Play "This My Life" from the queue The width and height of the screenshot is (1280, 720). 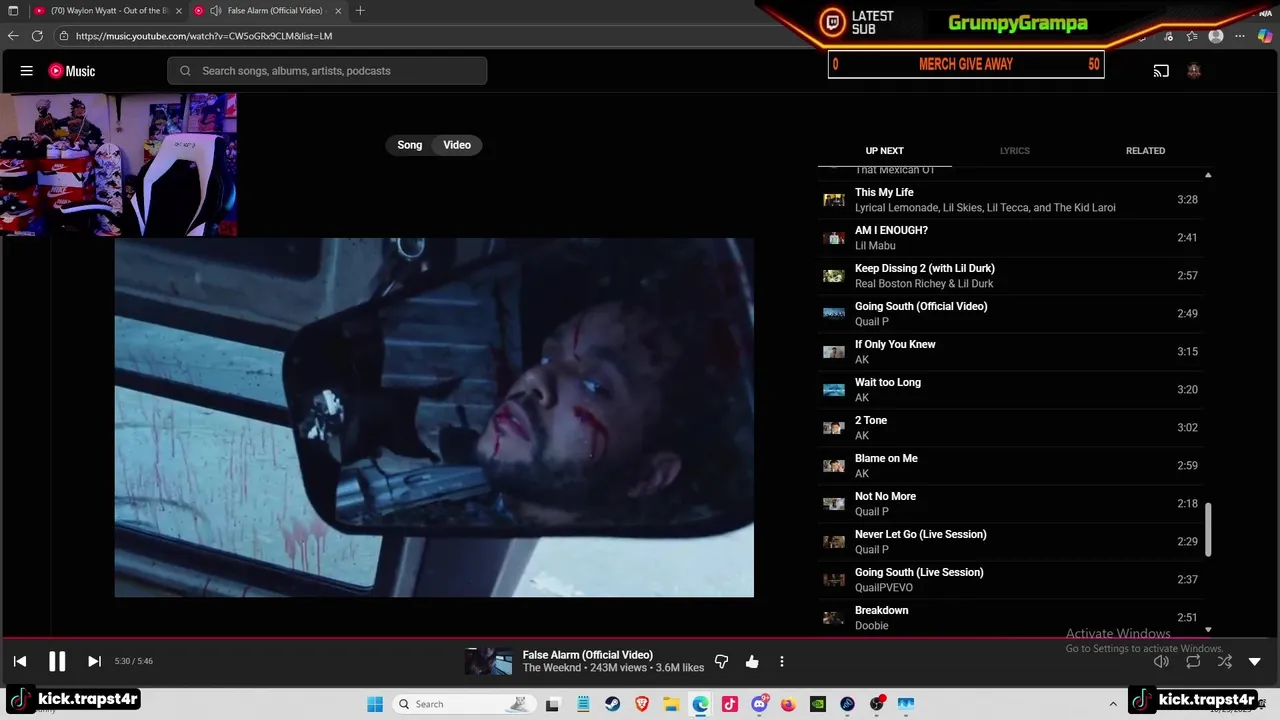(x=1010, y=200)
